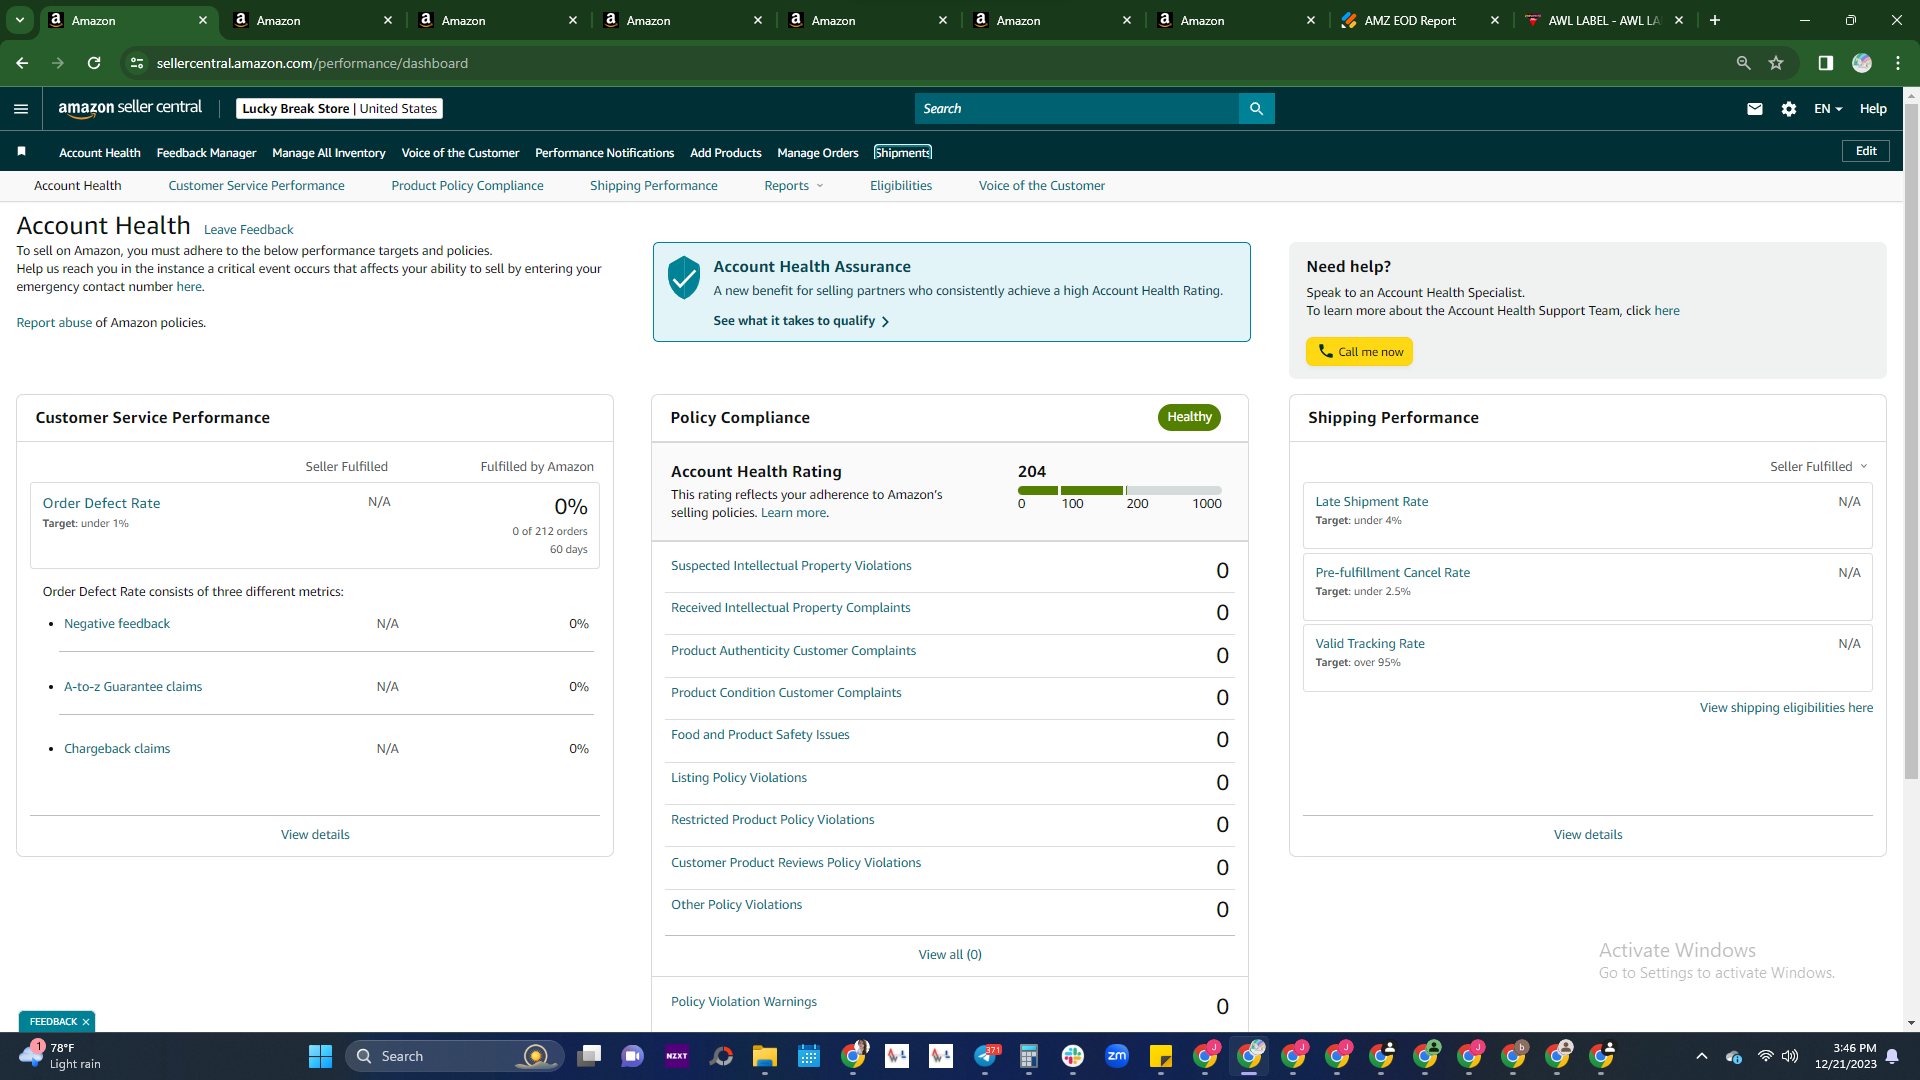Screen dimensions: 1920x1080
Task: Open the settings gear icon
Action: (x=1789, y=109)
